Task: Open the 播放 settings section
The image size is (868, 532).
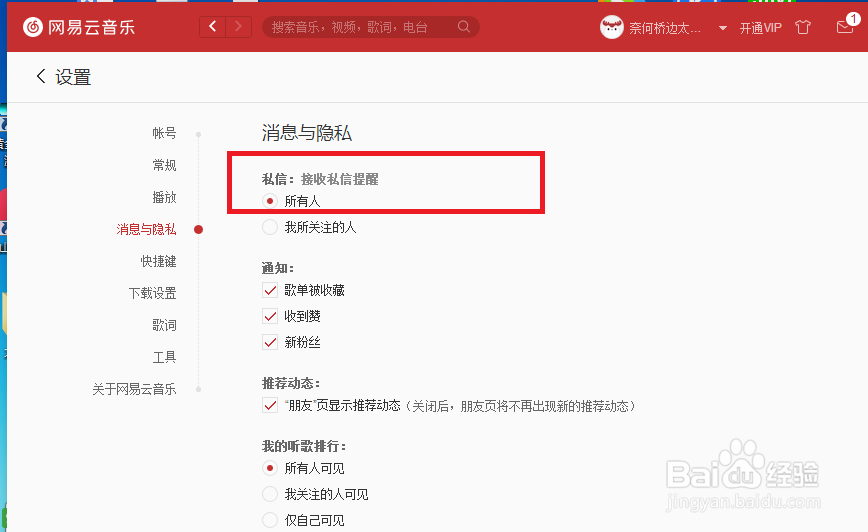Action: 164,197
